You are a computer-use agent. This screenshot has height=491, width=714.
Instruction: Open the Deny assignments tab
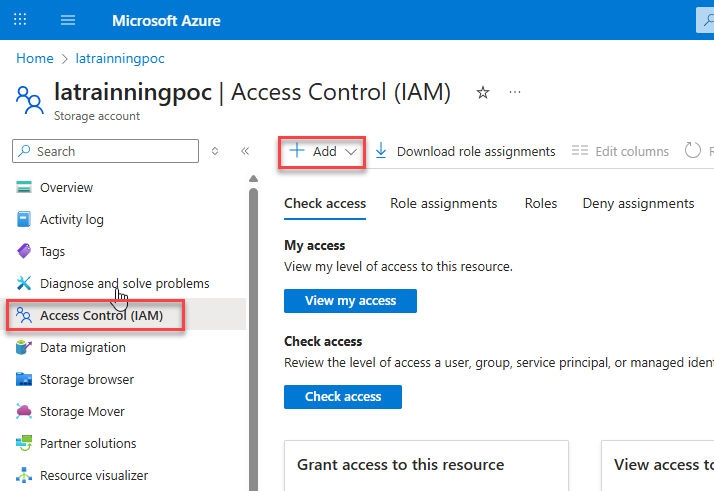(638, 203)
